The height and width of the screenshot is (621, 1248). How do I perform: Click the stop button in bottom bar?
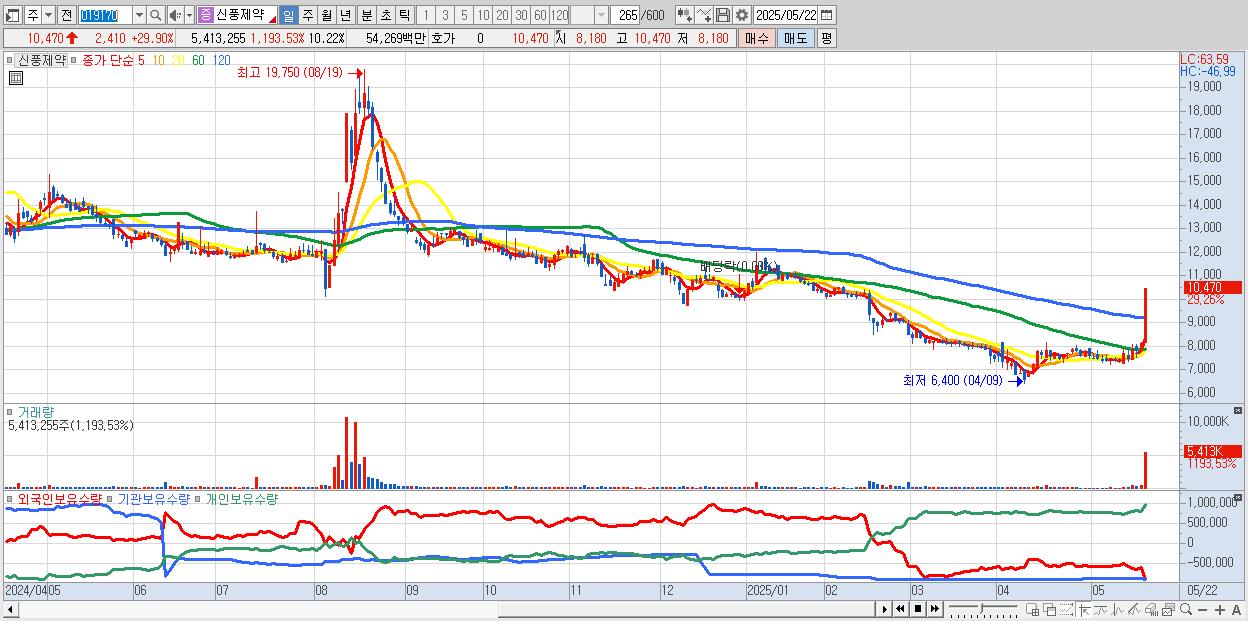(x=918, y=609)
